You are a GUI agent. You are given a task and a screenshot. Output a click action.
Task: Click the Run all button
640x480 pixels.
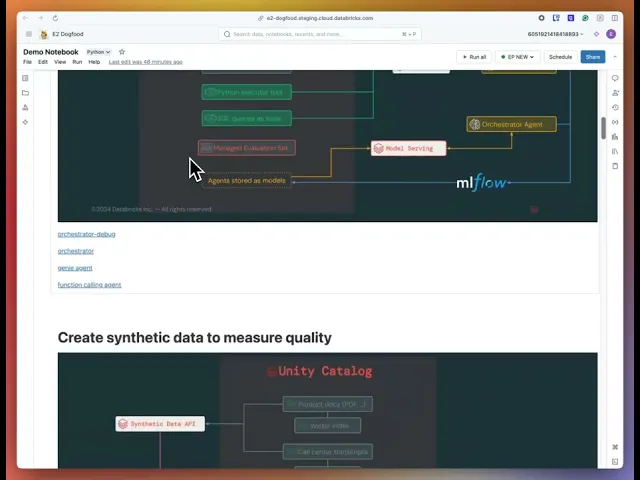click(x=474, y=57)
